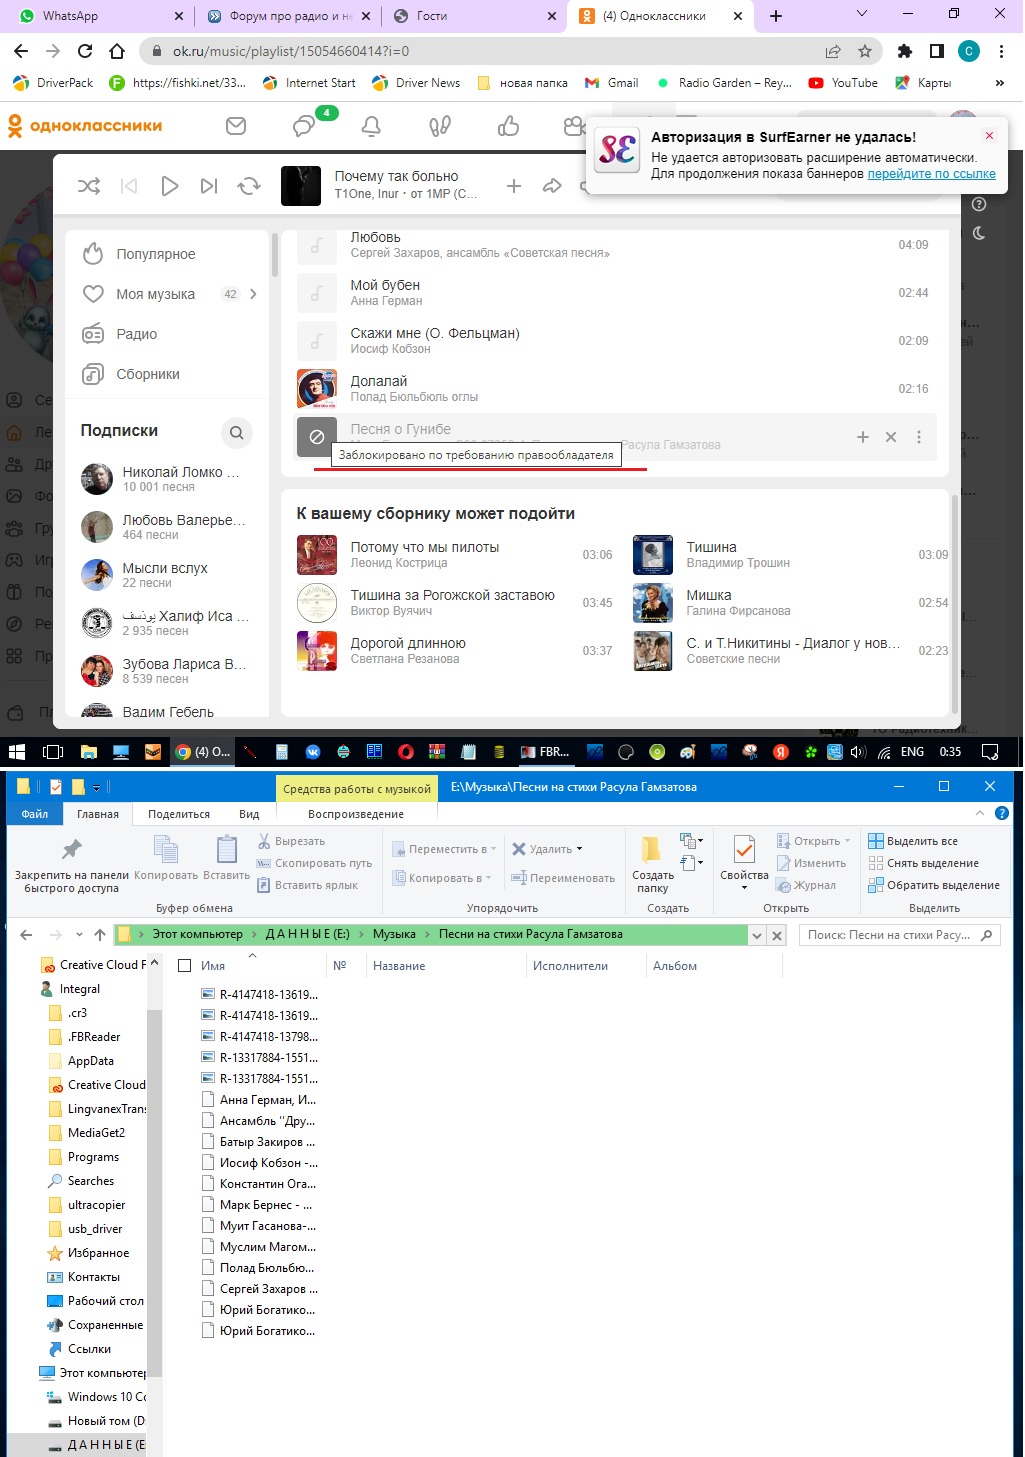Screen dimensions: 1025x1457
Task: Share the current track via arrow icon
Action: (x=552, y=186)
